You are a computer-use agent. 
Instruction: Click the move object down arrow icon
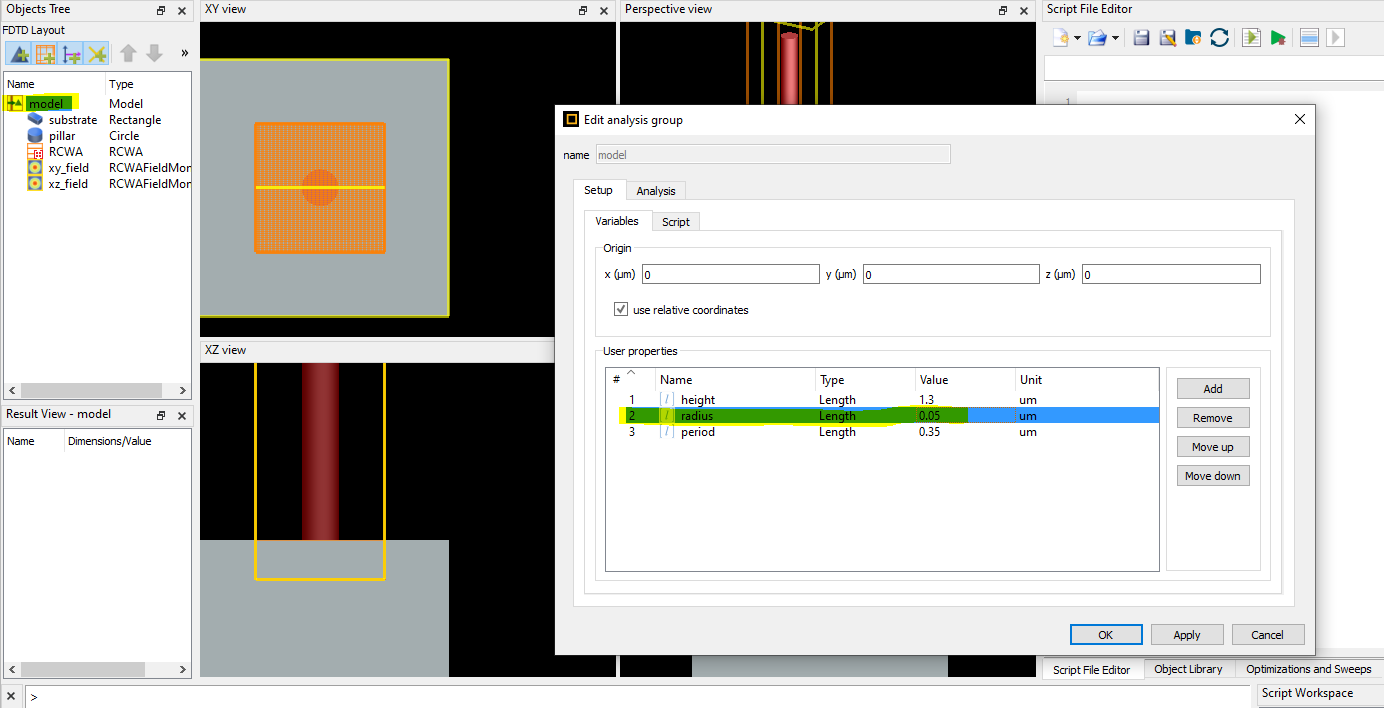pos(154,53)
